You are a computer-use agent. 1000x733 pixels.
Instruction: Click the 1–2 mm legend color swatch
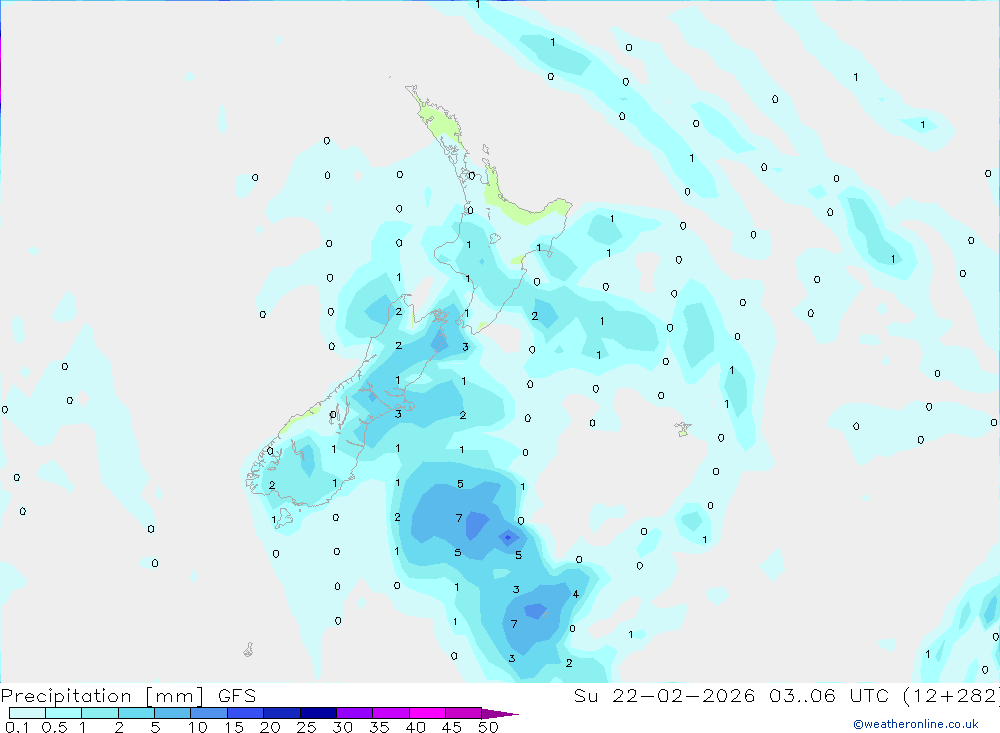click(x=99, y=713)
